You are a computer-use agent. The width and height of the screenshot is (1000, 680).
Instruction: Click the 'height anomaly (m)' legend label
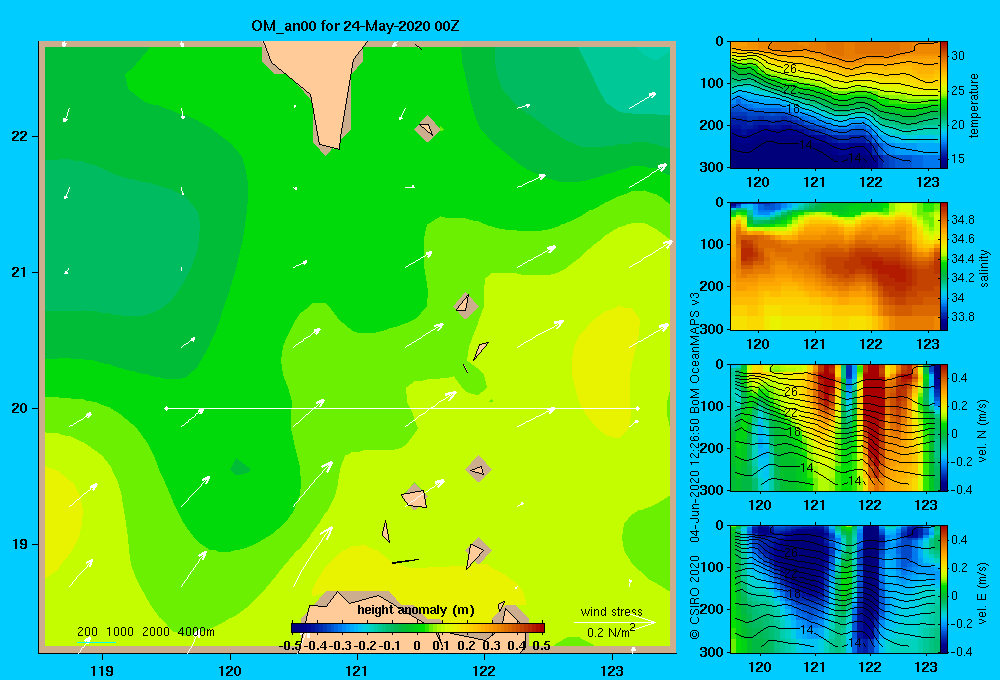pyautogui.click(x=416, y=610)
